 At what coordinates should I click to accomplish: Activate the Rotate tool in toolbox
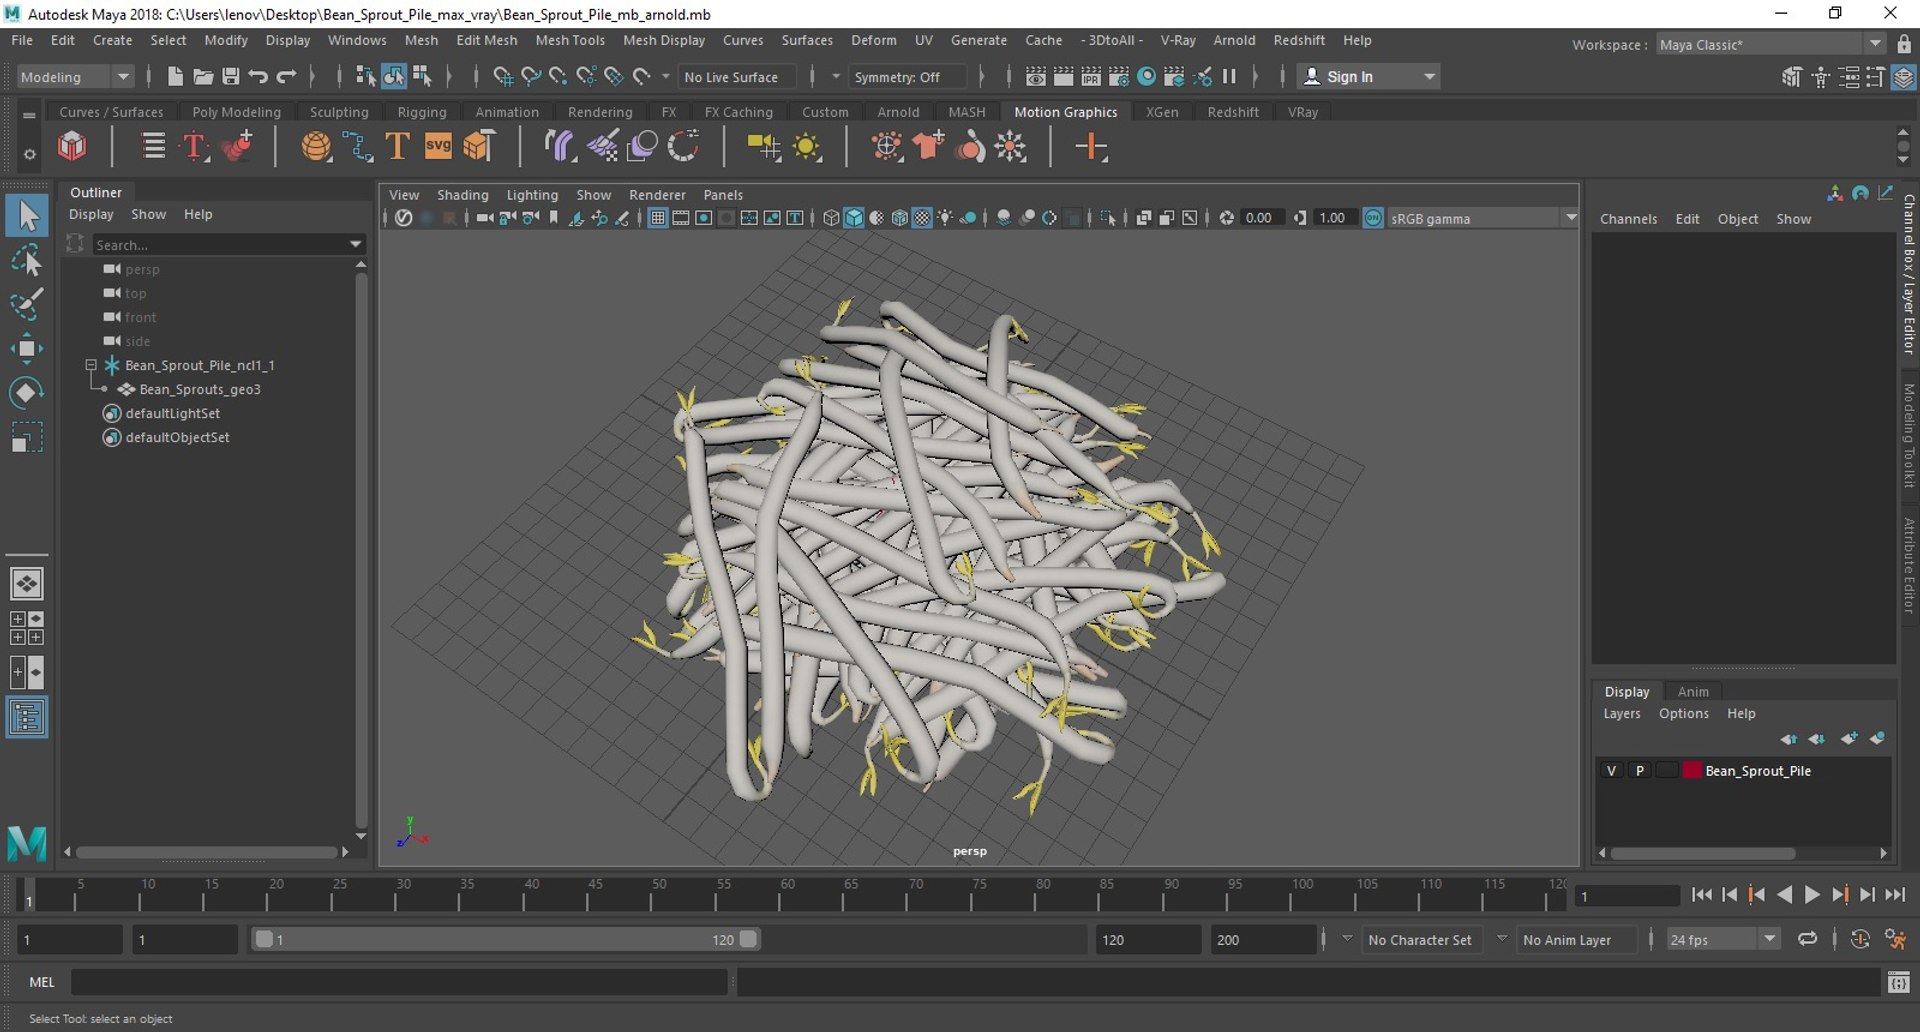(27, 392)
